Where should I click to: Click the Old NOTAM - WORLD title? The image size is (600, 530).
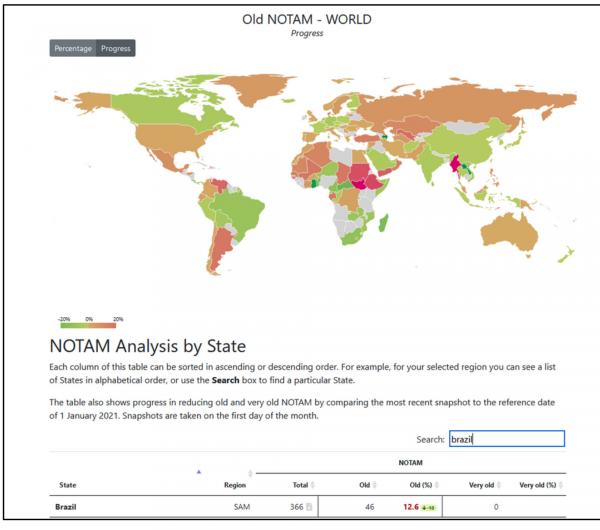point(307,19)
